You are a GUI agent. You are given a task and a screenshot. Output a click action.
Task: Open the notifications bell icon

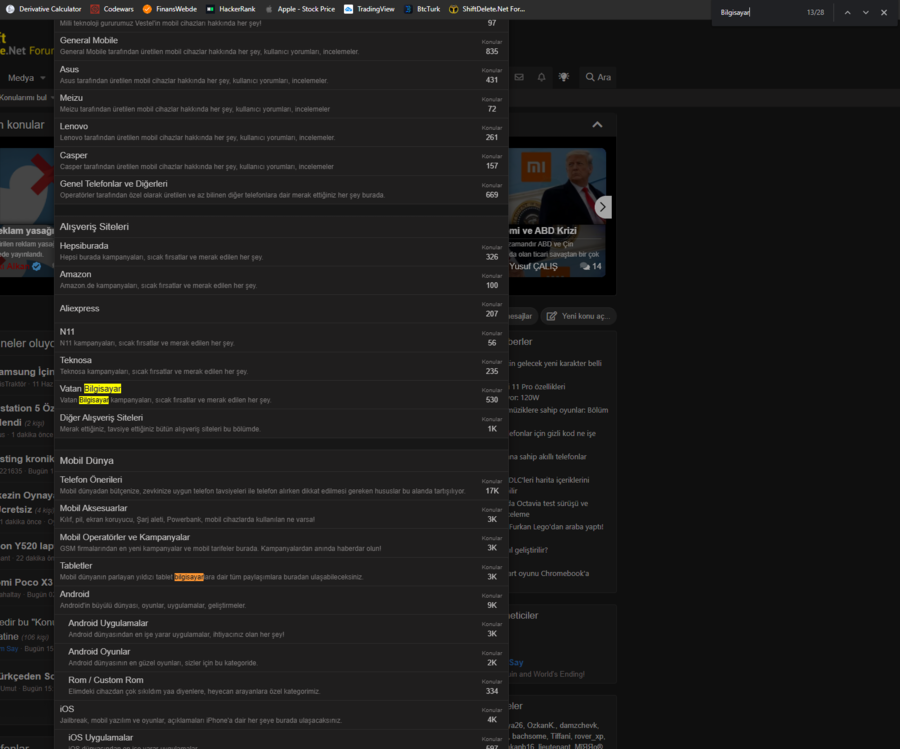(541, 77)
